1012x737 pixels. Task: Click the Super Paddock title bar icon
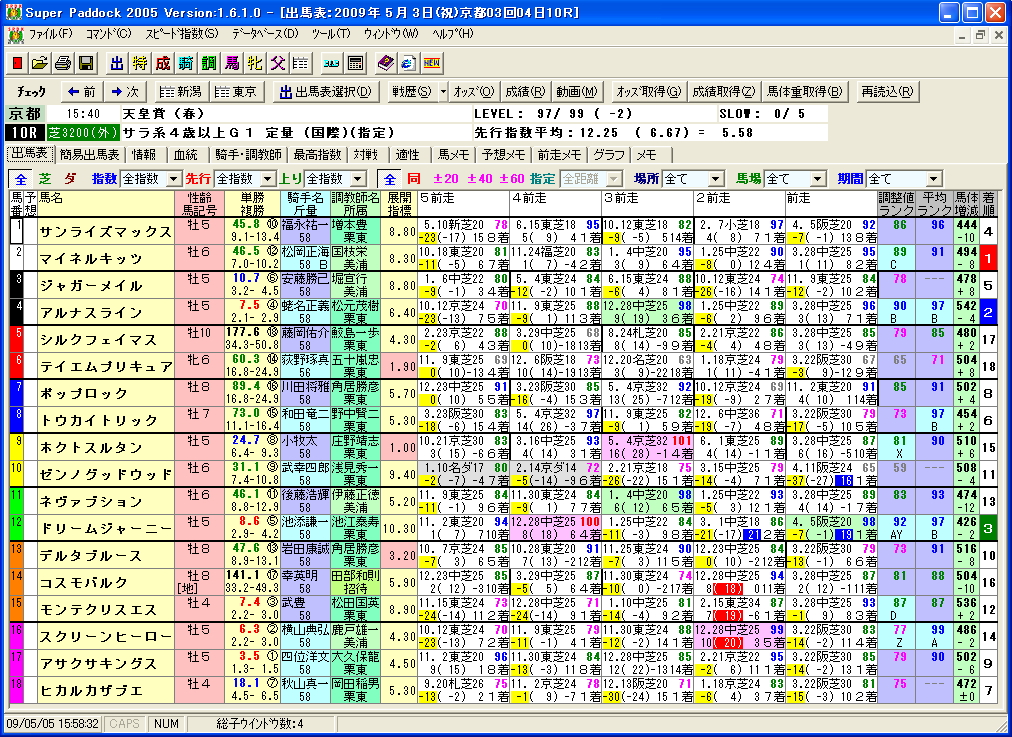click(x=14, y=12)
